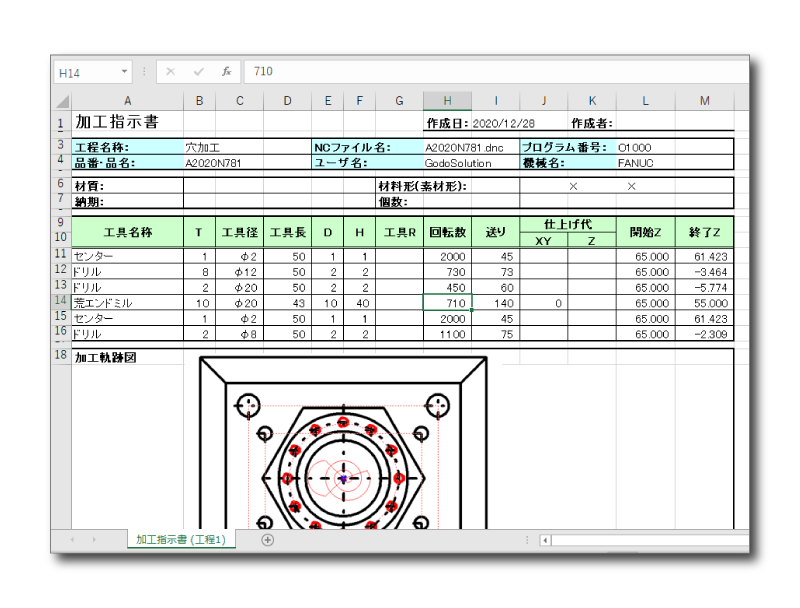Screen dimensions: 800x608
Task: Click the 納期: label cell
Action: (128, 201)
